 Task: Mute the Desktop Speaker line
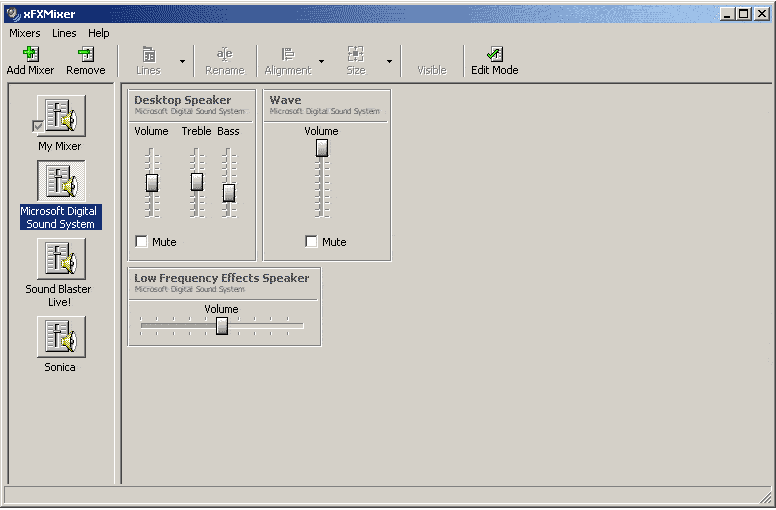[x=142, y=241]
